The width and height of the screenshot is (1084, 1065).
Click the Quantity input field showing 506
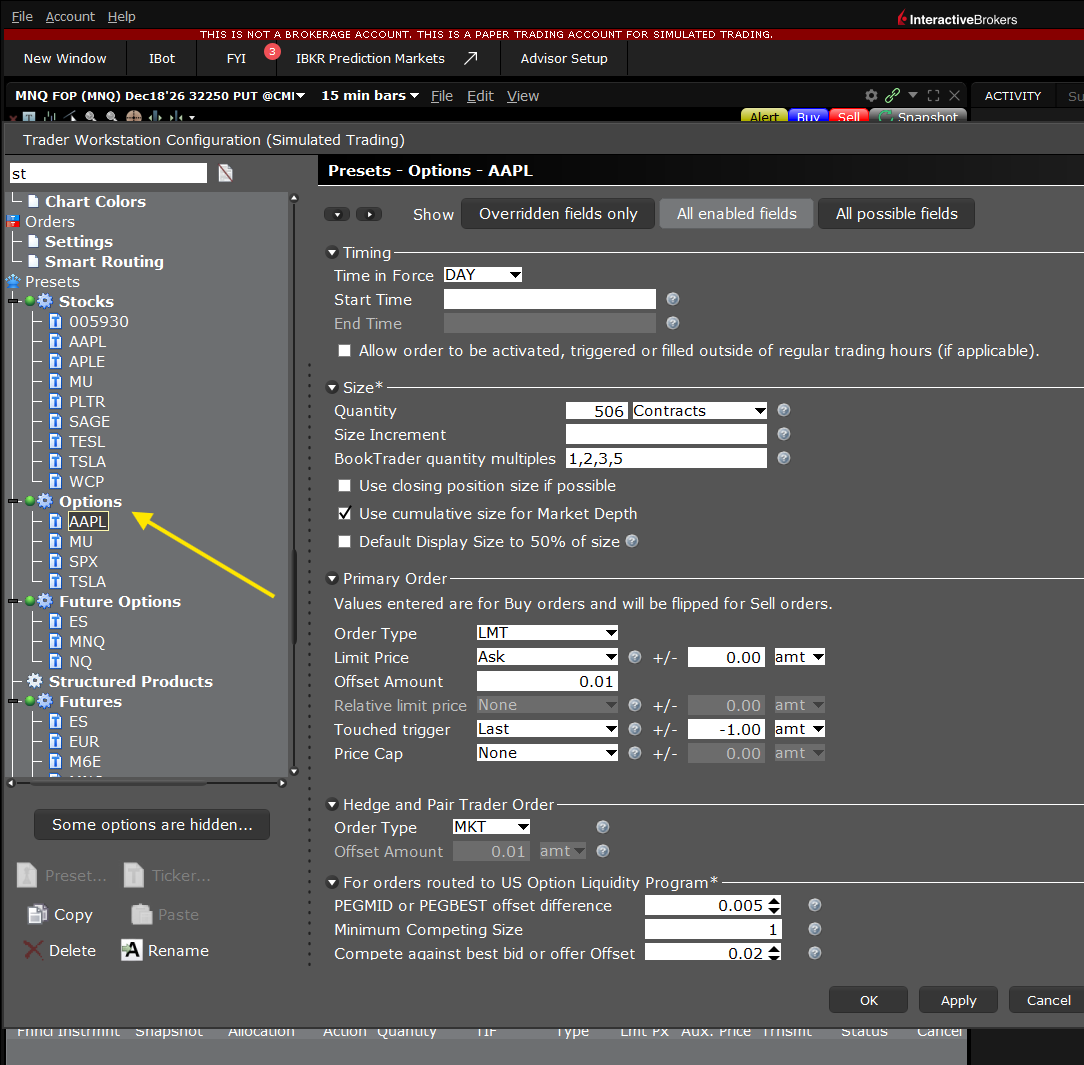click(597, 411)
